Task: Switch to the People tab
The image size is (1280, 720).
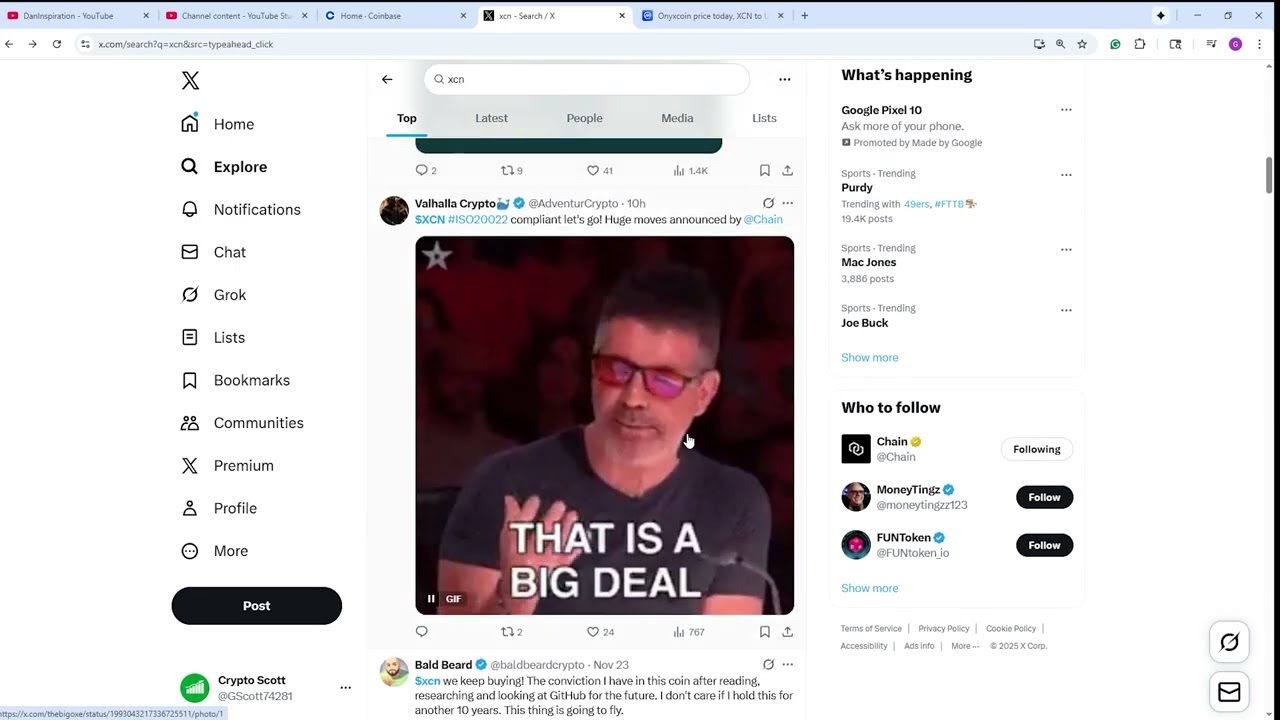Action: pos(585,118)
